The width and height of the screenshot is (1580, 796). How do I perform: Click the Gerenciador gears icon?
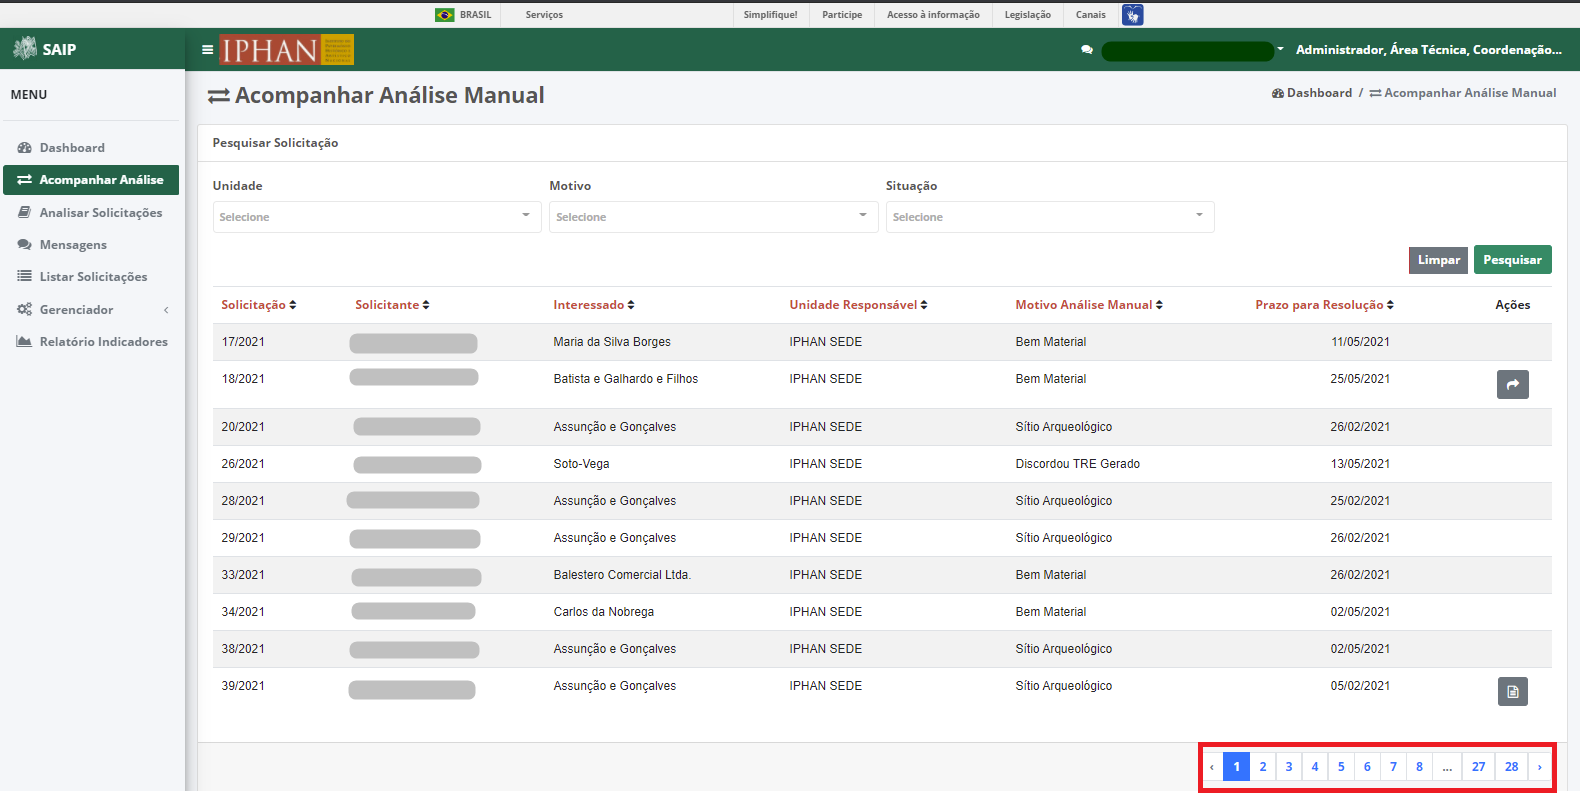coord(25,309)
